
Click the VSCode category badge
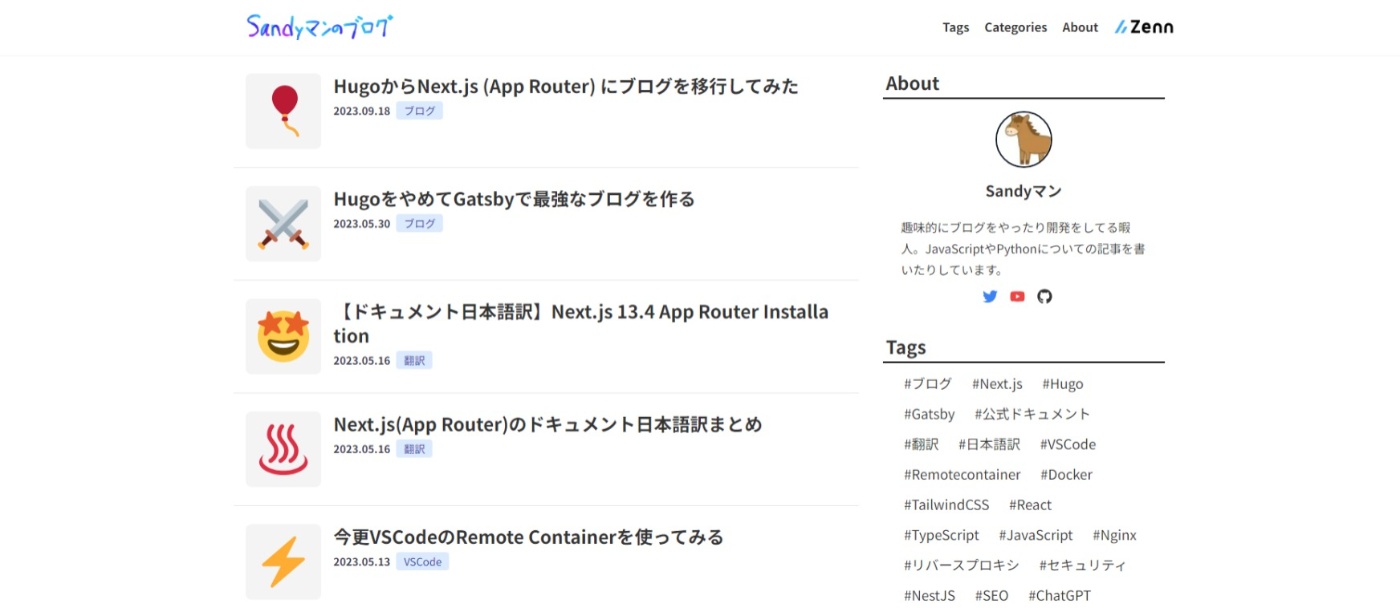point(422,562)
